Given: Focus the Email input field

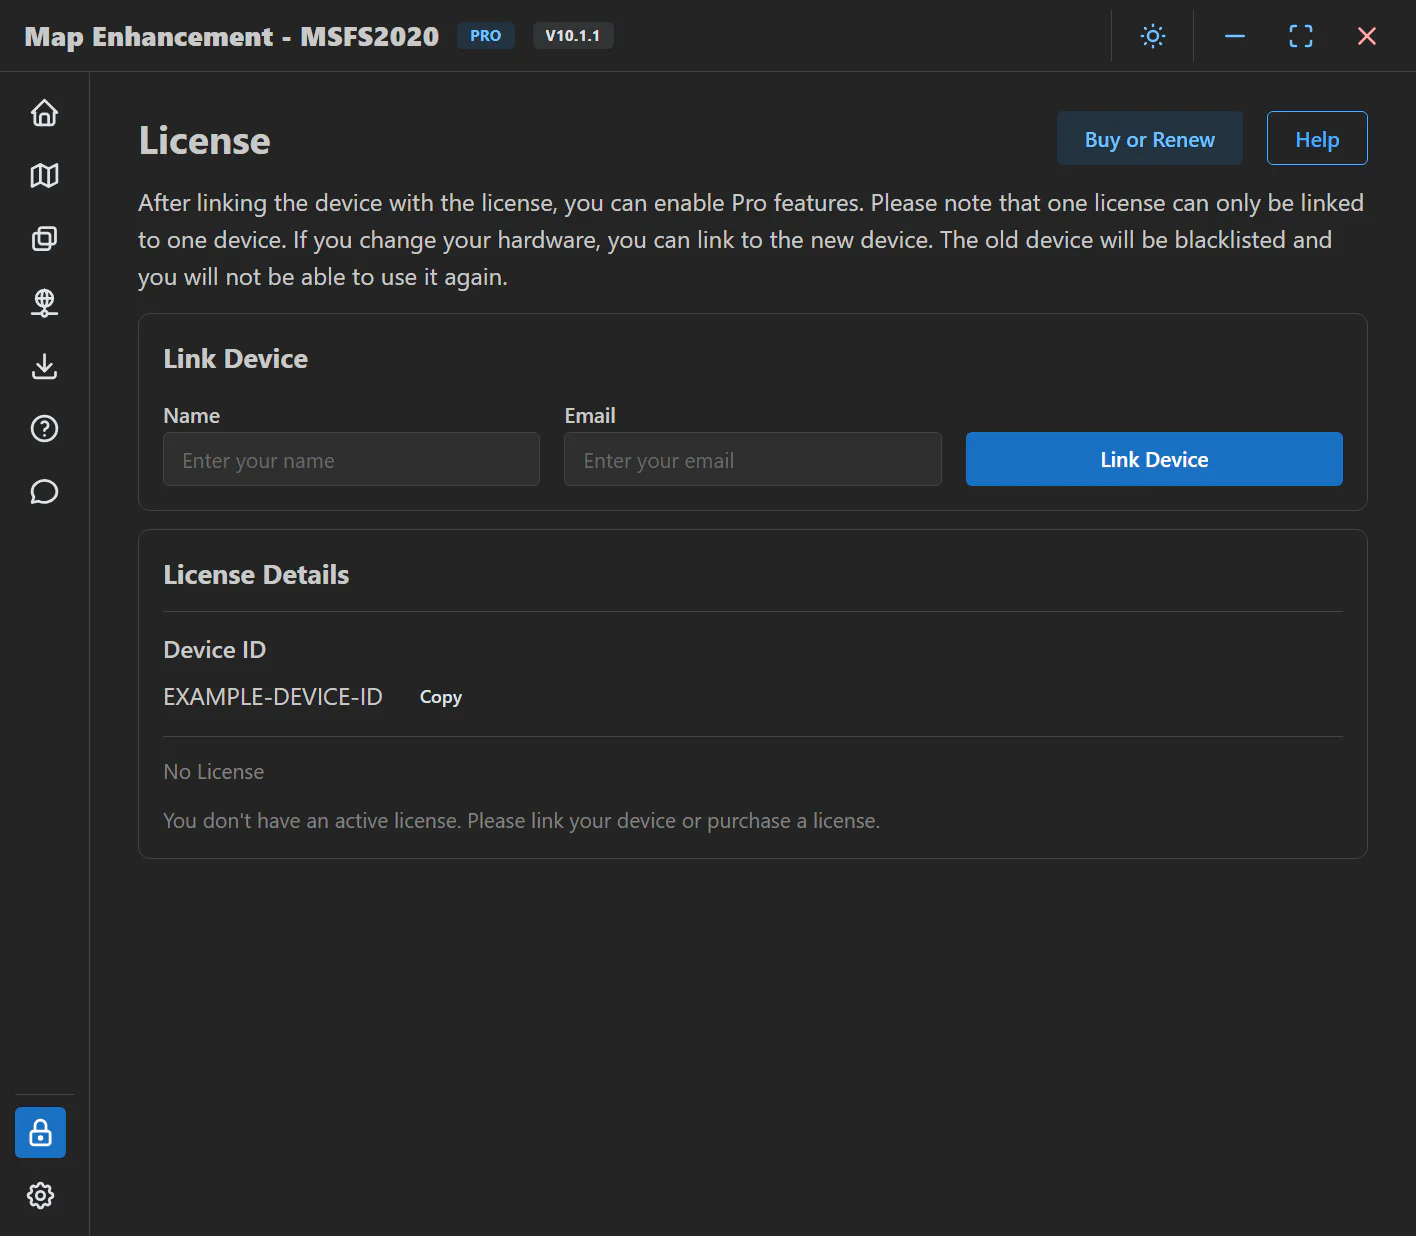Looking at the screenshot, I should pos(753,459).
